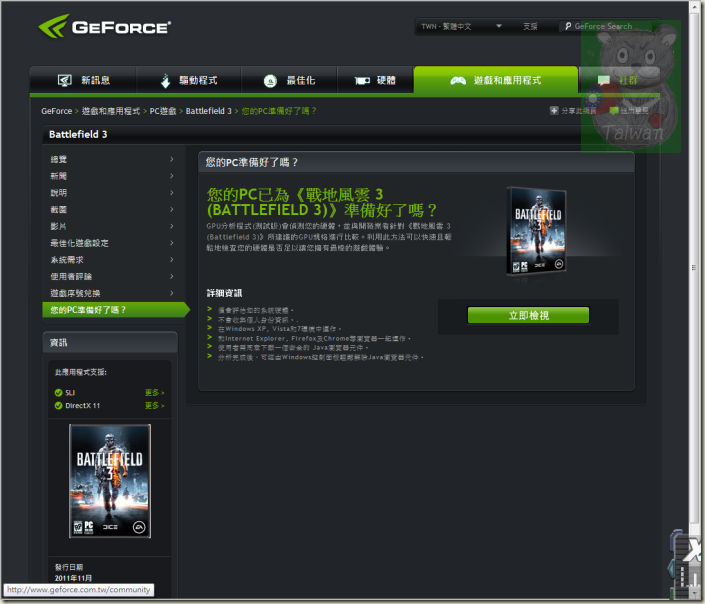Open the TWN - 繁體中文 region dropdown
Viewport: 705px width, 604px height.
(x=461, y=26)
